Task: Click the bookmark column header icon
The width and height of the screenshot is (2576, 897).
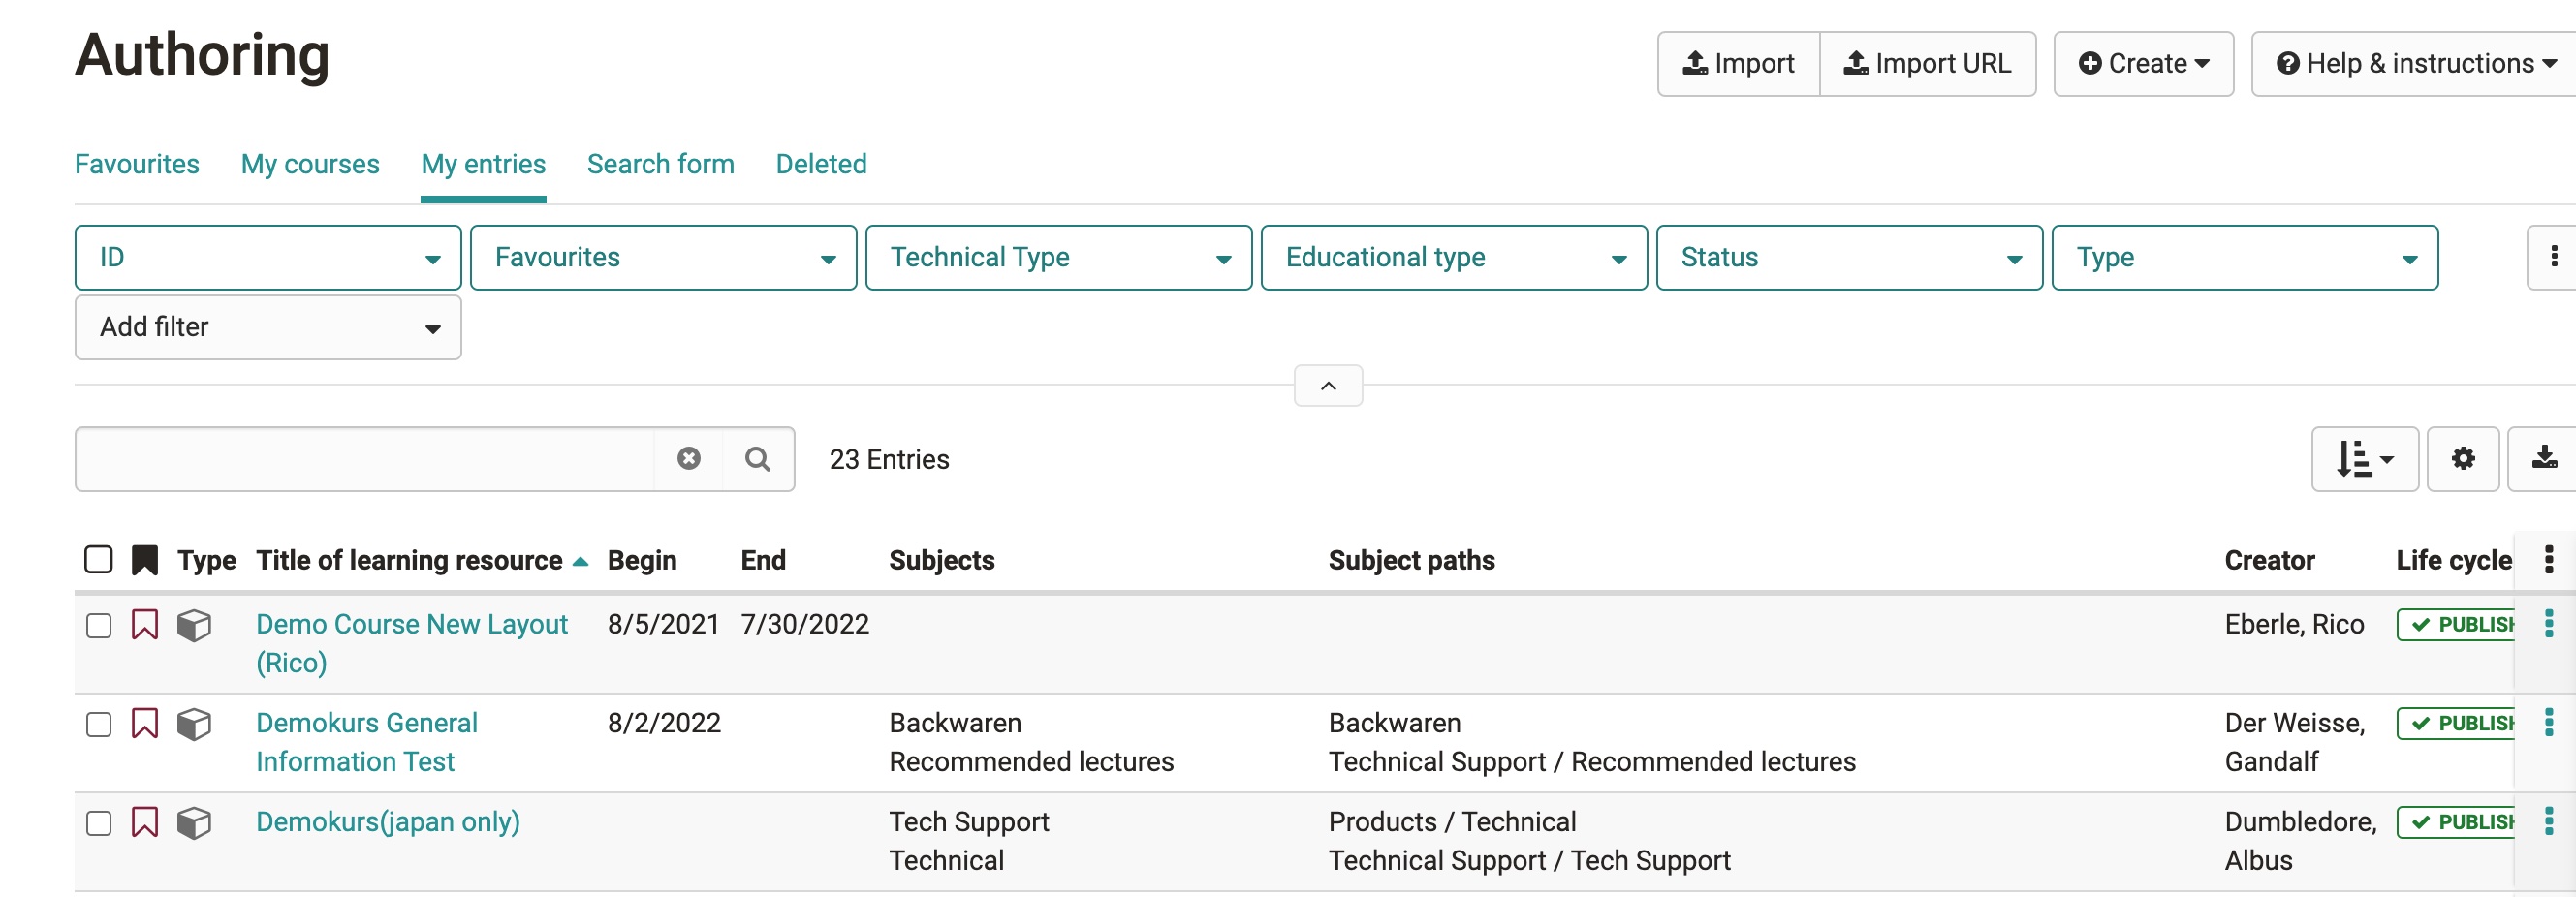Action: pyautogui.click(x=145, y=560)
